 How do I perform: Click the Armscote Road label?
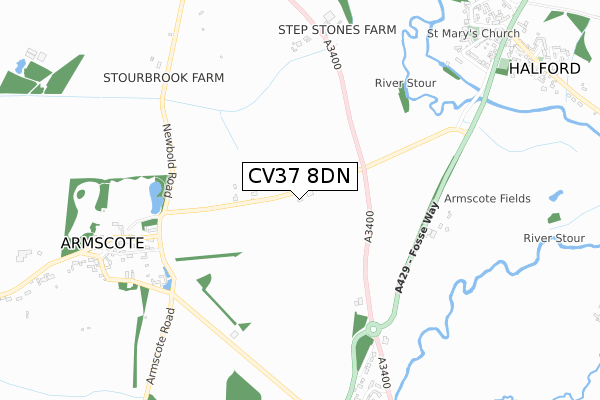click(160, 346)
